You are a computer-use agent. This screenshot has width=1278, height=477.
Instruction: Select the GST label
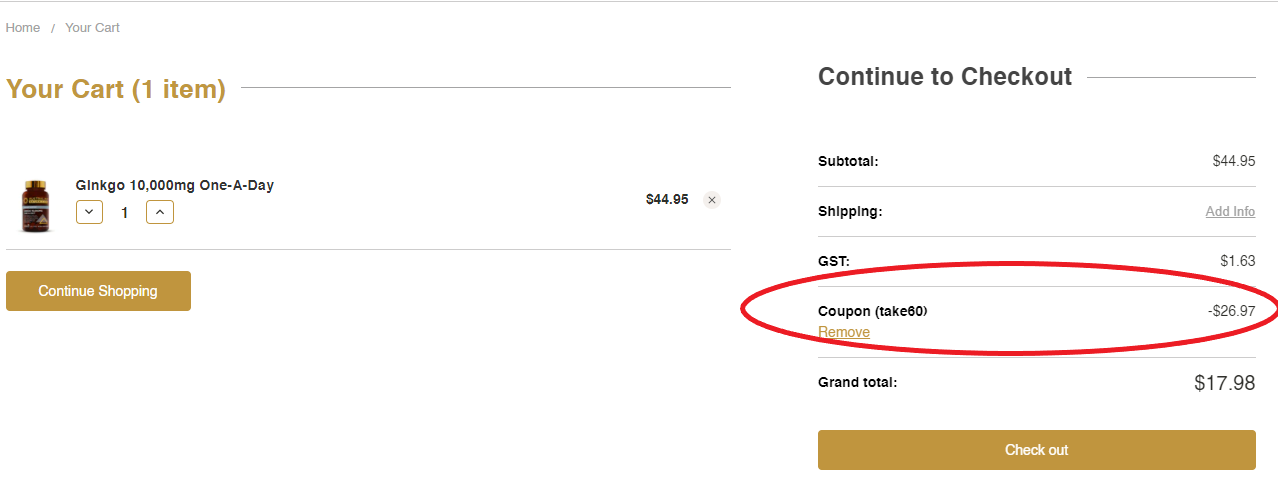point(834,261)
